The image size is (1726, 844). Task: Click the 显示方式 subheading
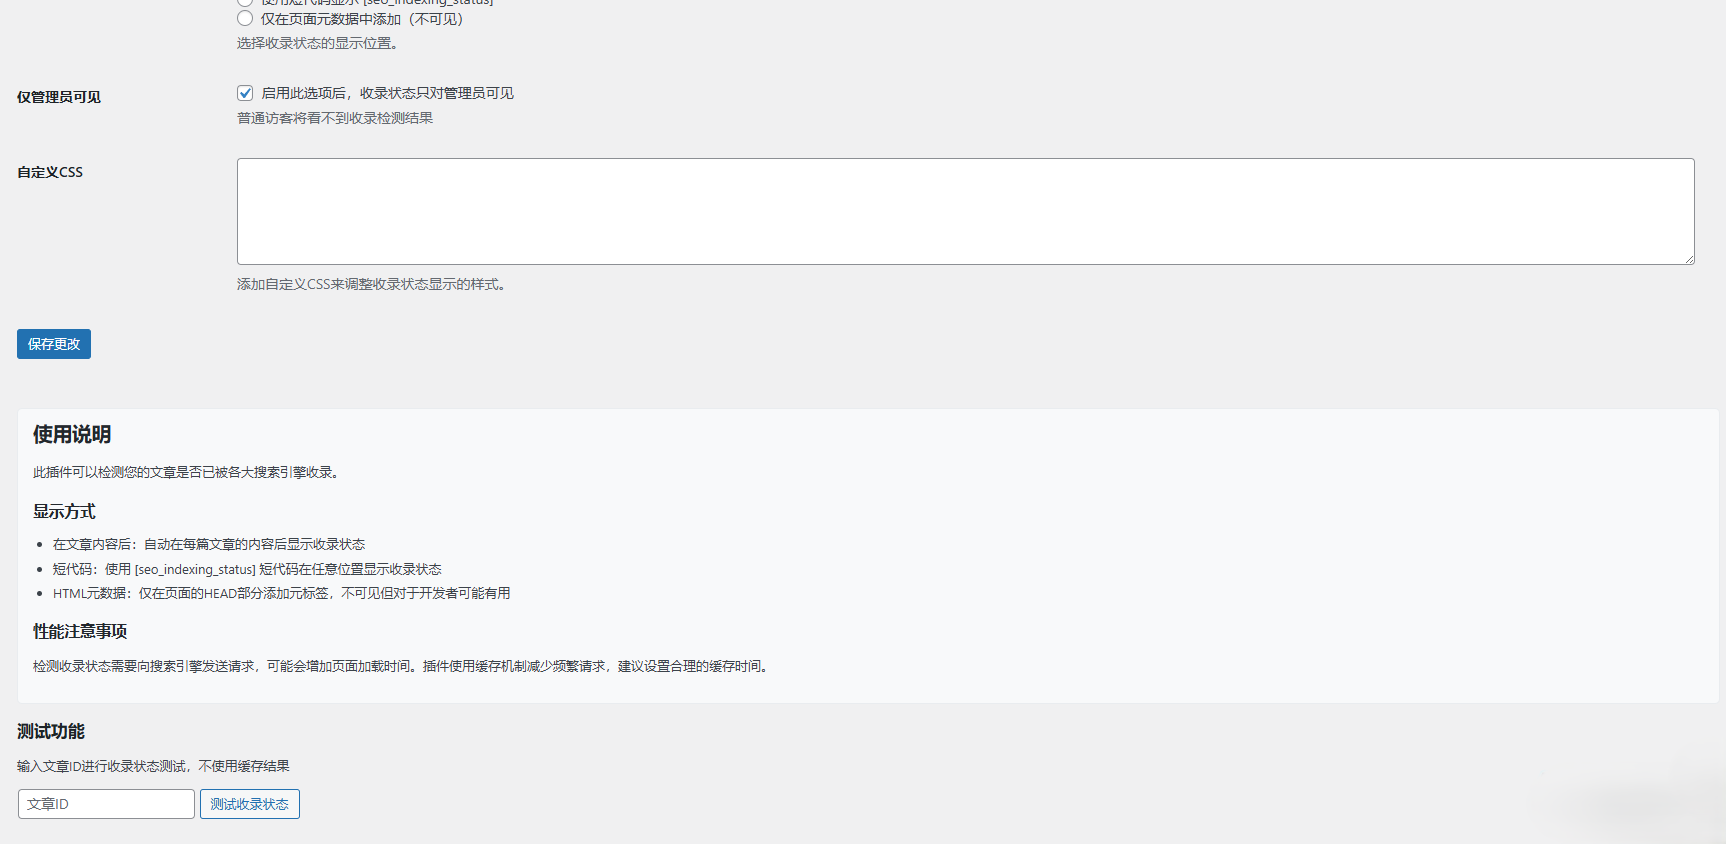click(x=64, y=511)
